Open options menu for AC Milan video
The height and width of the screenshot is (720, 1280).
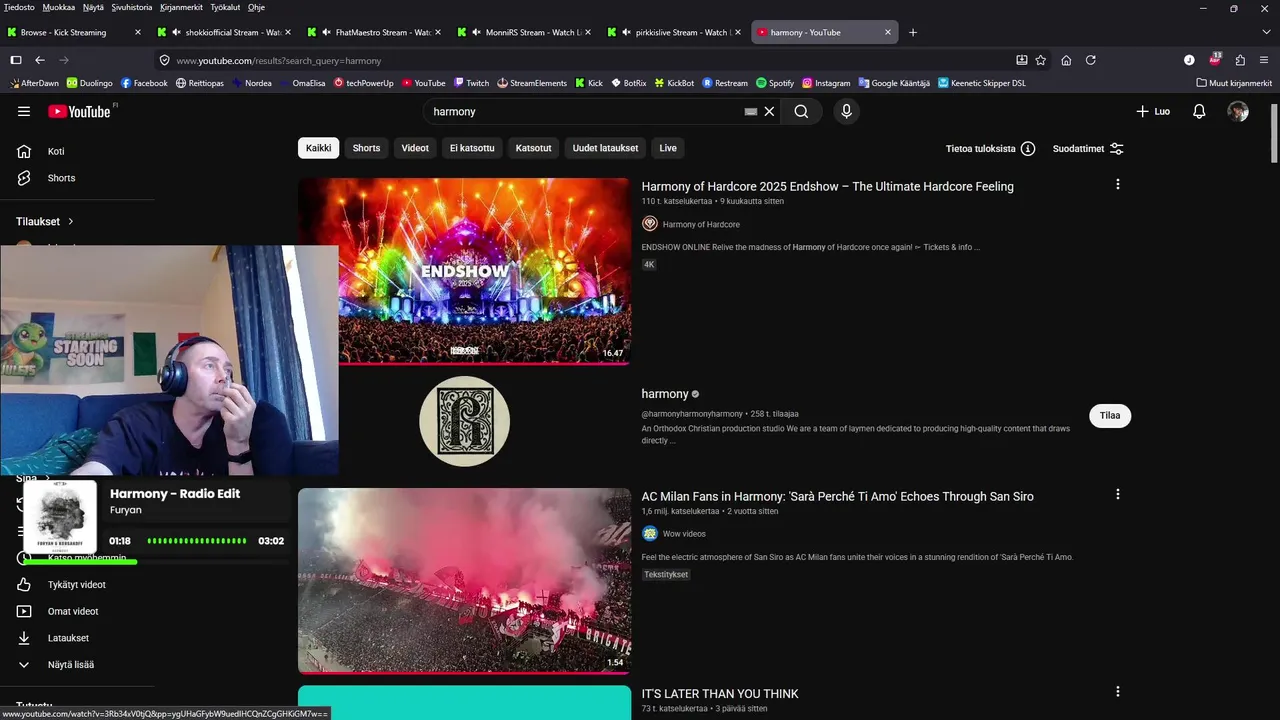tap(1117, 494)
